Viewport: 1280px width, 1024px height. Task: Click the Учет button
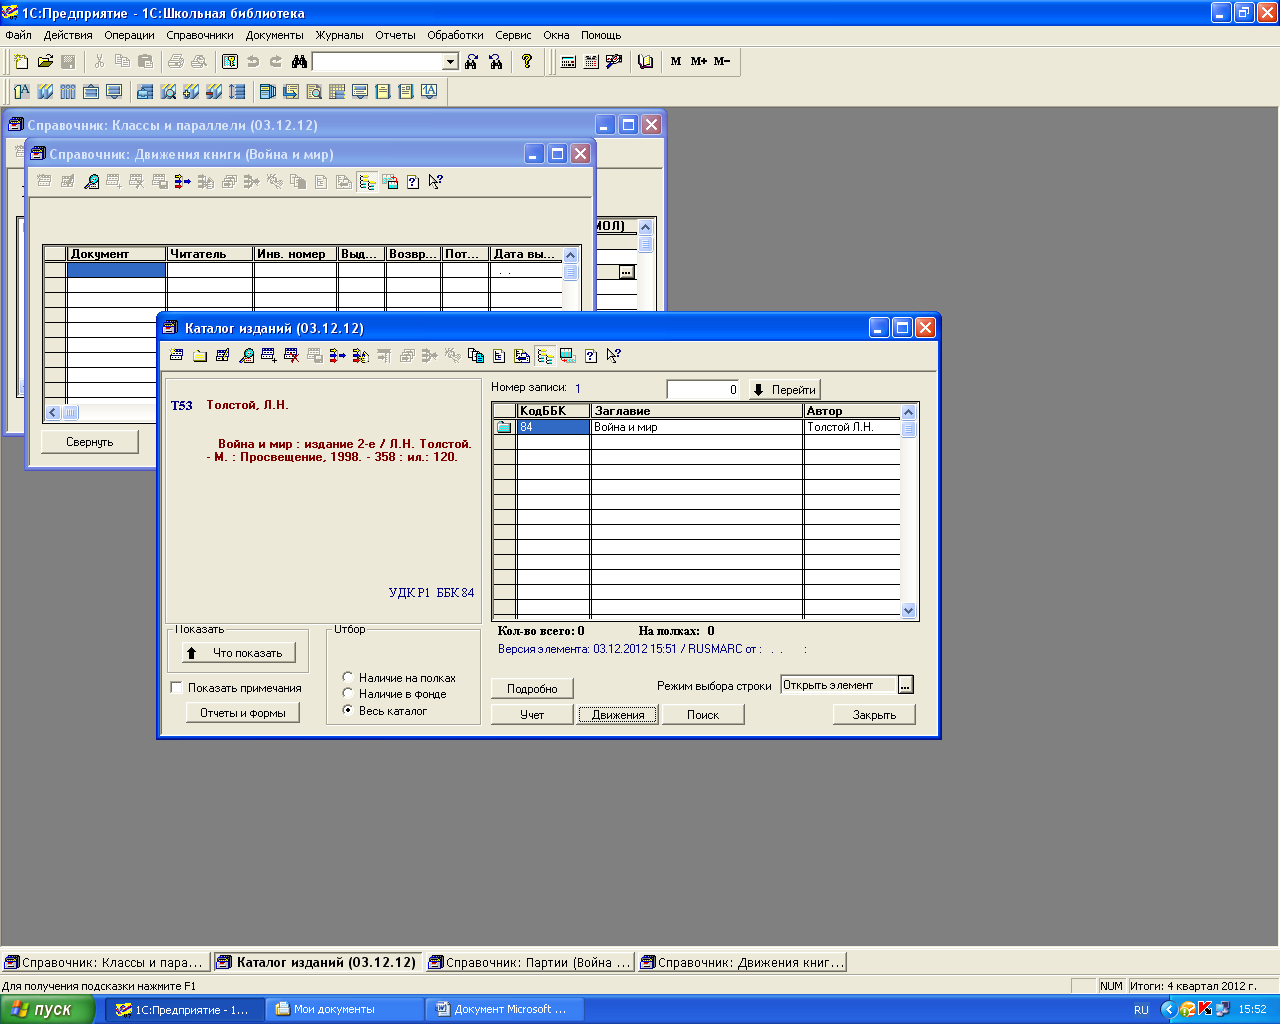click(532, 714)
